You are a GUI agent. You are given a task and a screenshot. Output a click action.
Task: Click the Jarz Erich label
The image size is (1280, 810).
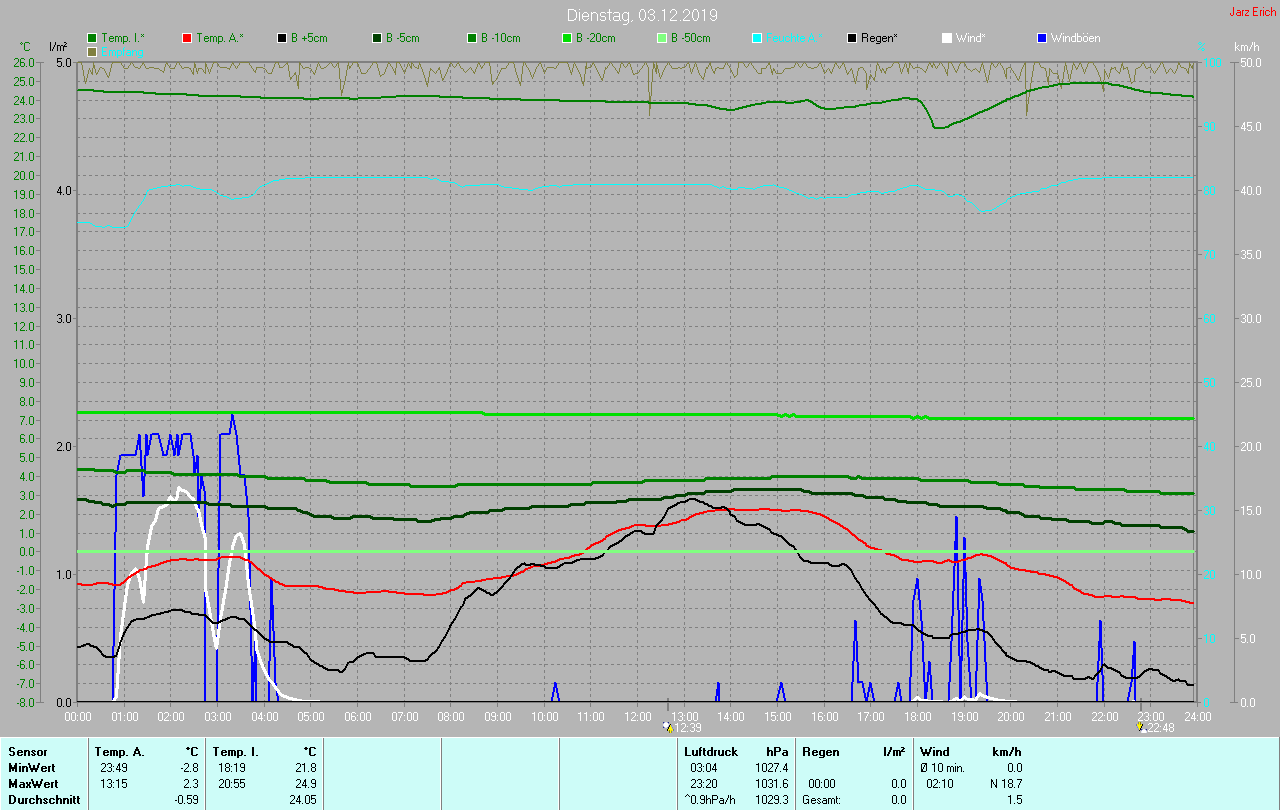[x=1252, y=12]
